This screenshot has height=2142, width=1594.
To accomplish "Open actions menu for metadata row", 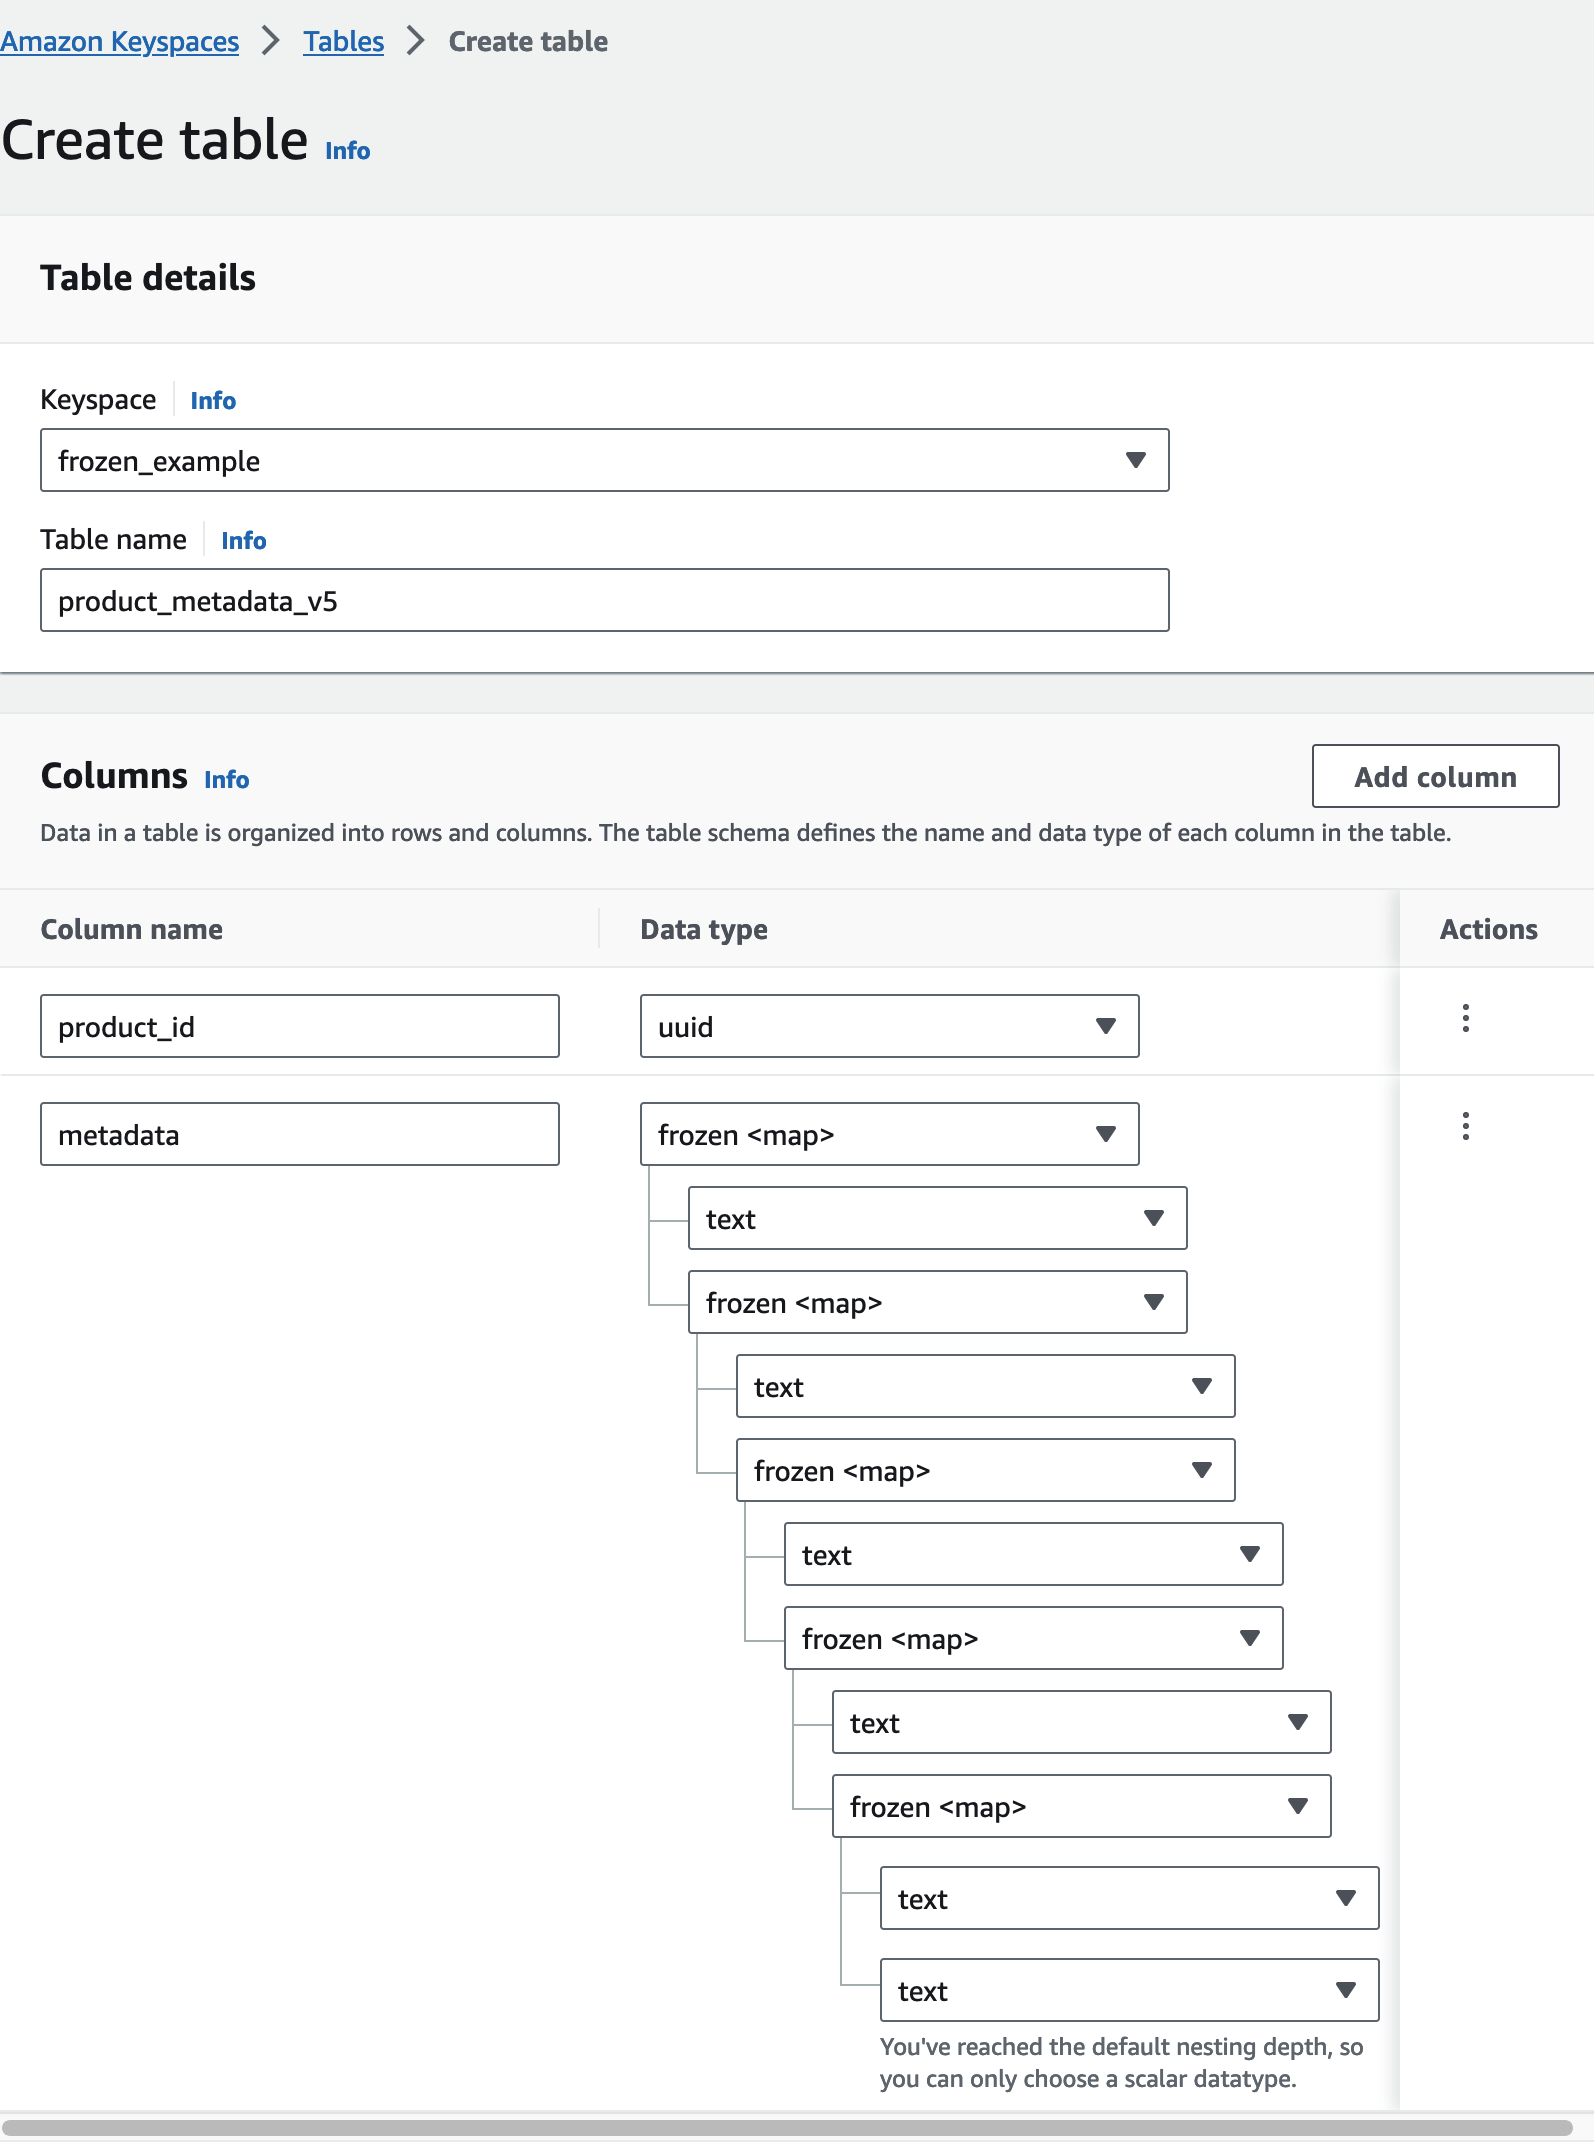I will tap(1465, 1126).
